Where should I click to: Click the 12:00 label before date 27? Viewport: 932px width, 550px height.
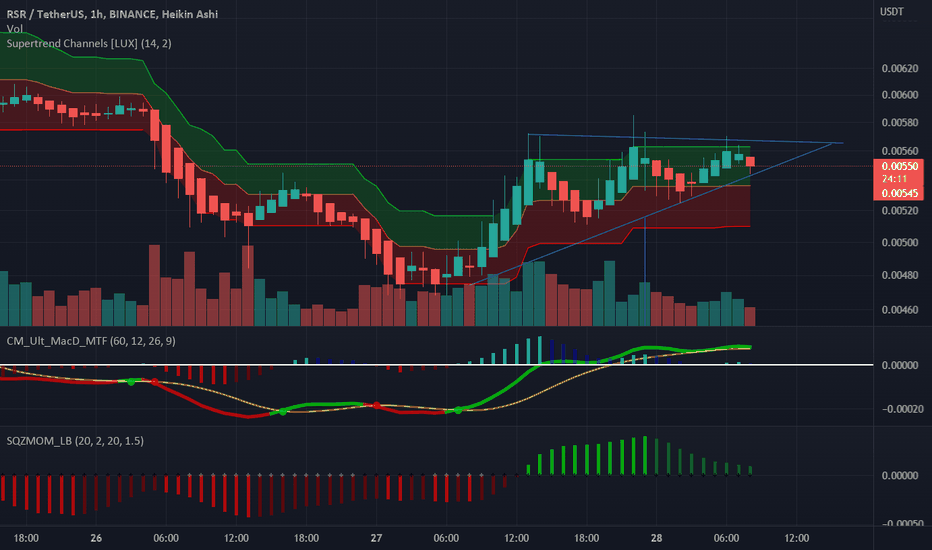pos(236,538)
